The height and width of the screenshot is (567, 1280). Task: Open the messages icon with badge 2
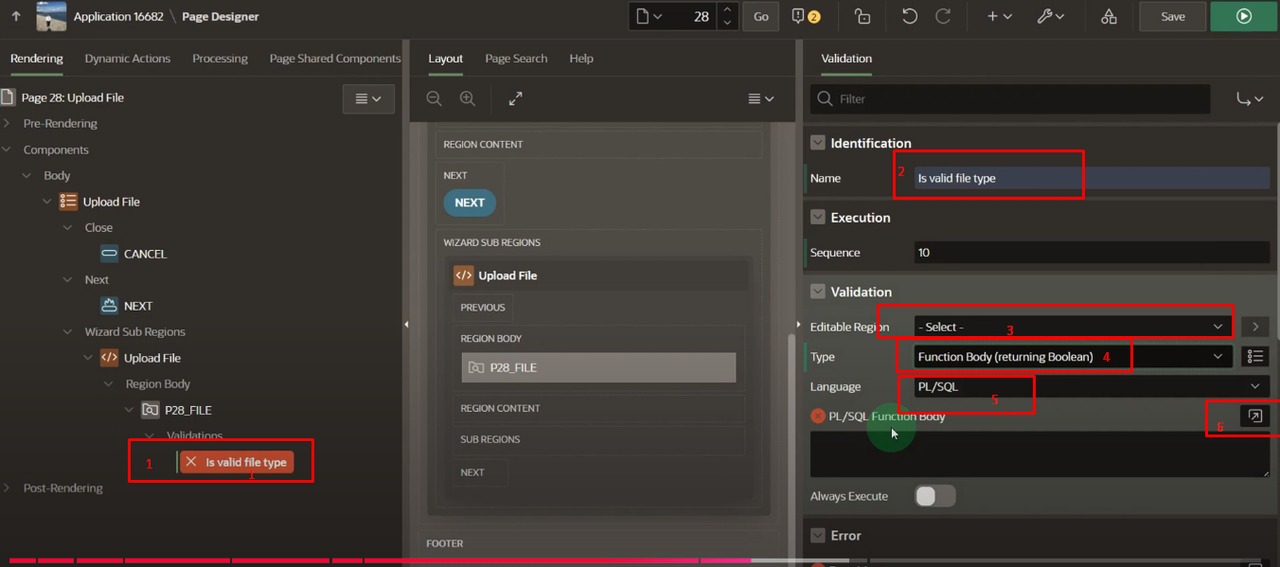click(x=805, y=16)
